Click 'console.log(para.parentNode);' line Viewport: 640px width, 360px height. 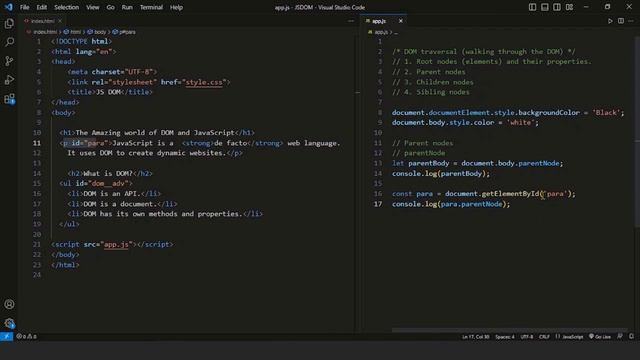tap(451, 204)
